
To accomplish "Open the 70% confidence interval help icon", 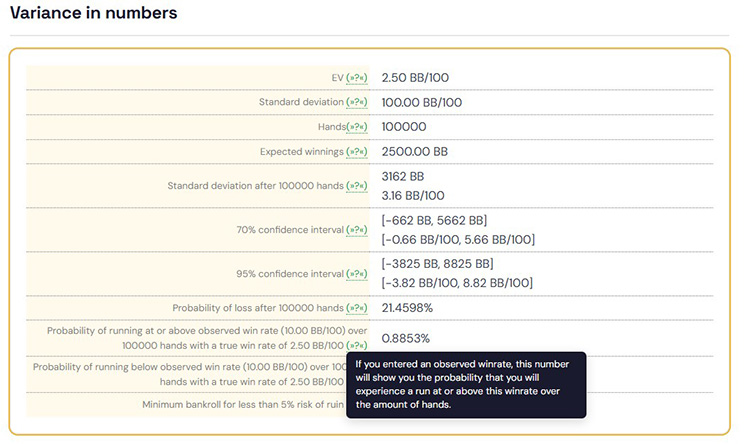I will 356,230.
